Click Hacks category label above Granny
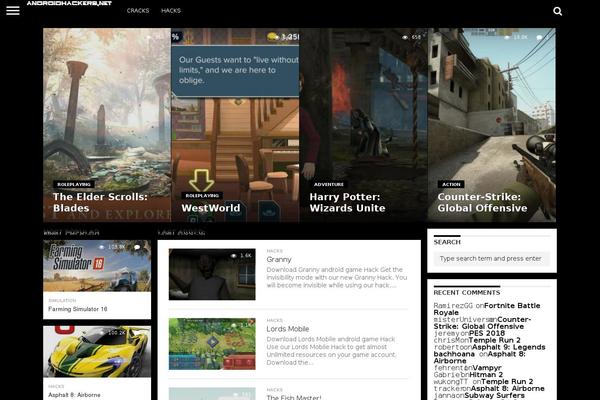This screenshot has height=400, width=600. (275, 251)
